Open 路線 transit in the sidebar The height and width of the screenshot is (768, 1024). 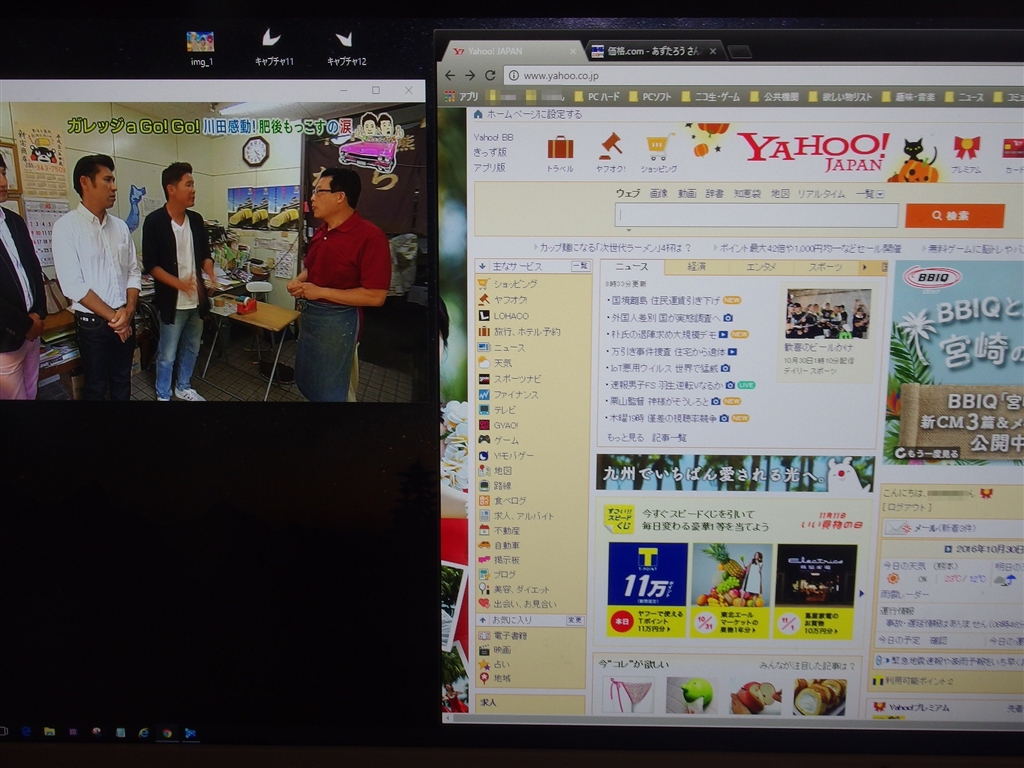pos(495,486)
